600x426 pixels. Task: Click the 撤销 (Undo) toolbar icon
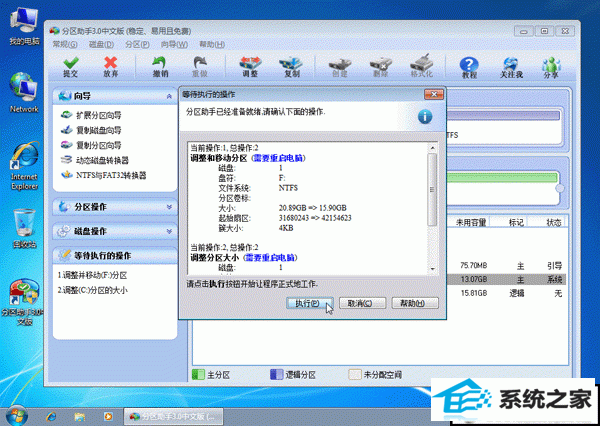coord(160,66)
